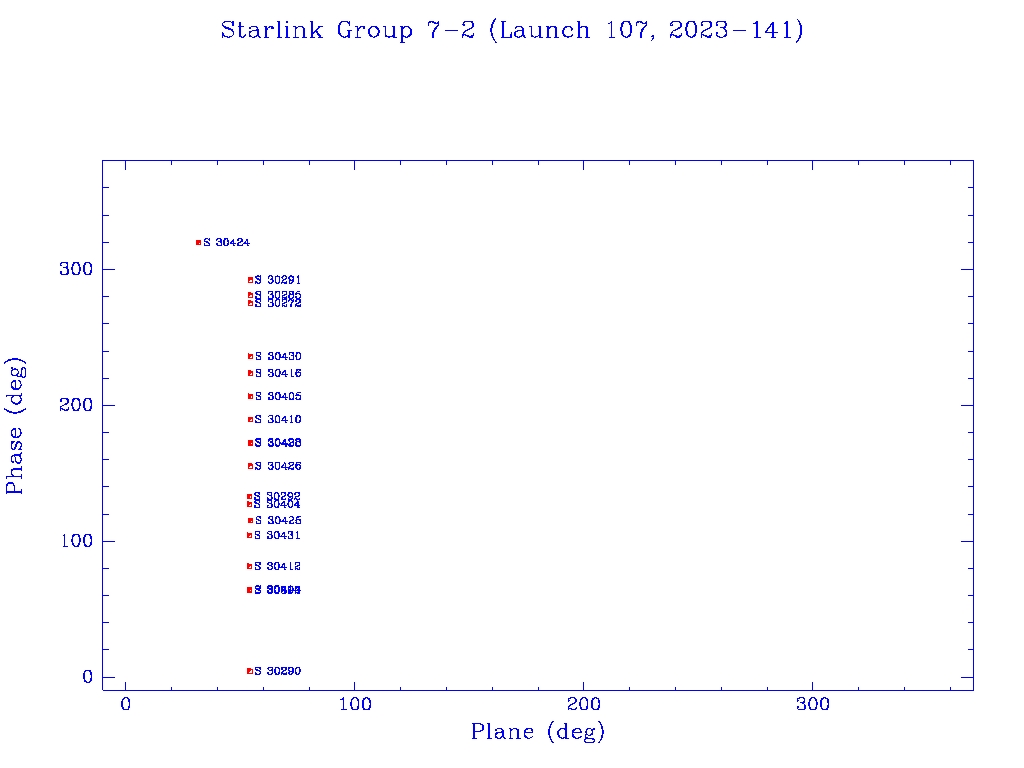The image size is (1024, 768).
Task: Click the '0' tick on the Plane axis
Action: pyautogui.click(x=125, y=704)
